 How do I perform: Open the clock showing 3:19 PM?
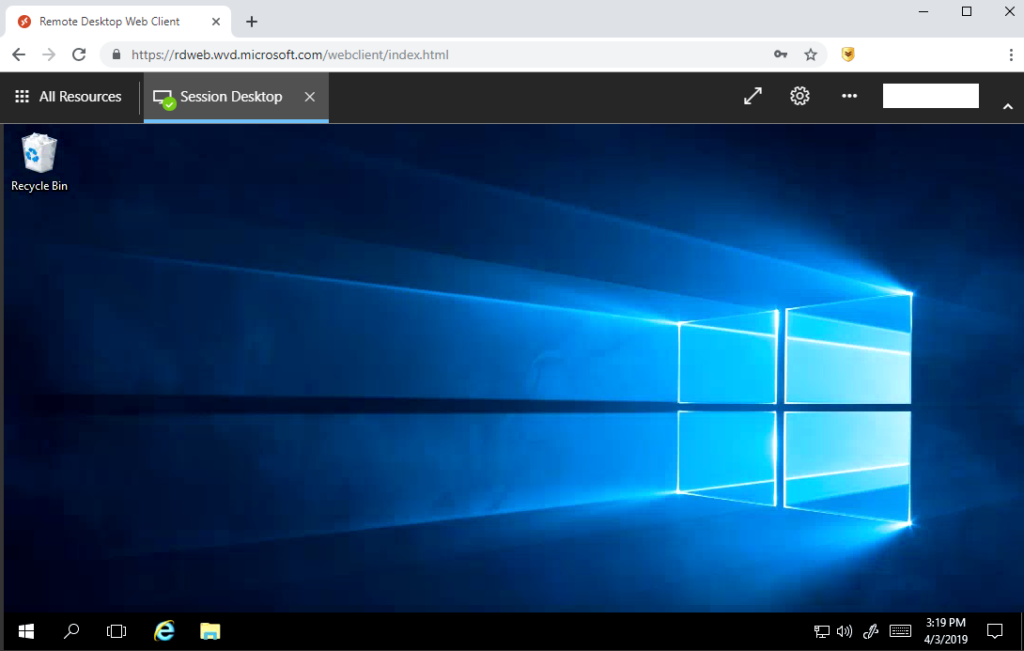(946, 631)
